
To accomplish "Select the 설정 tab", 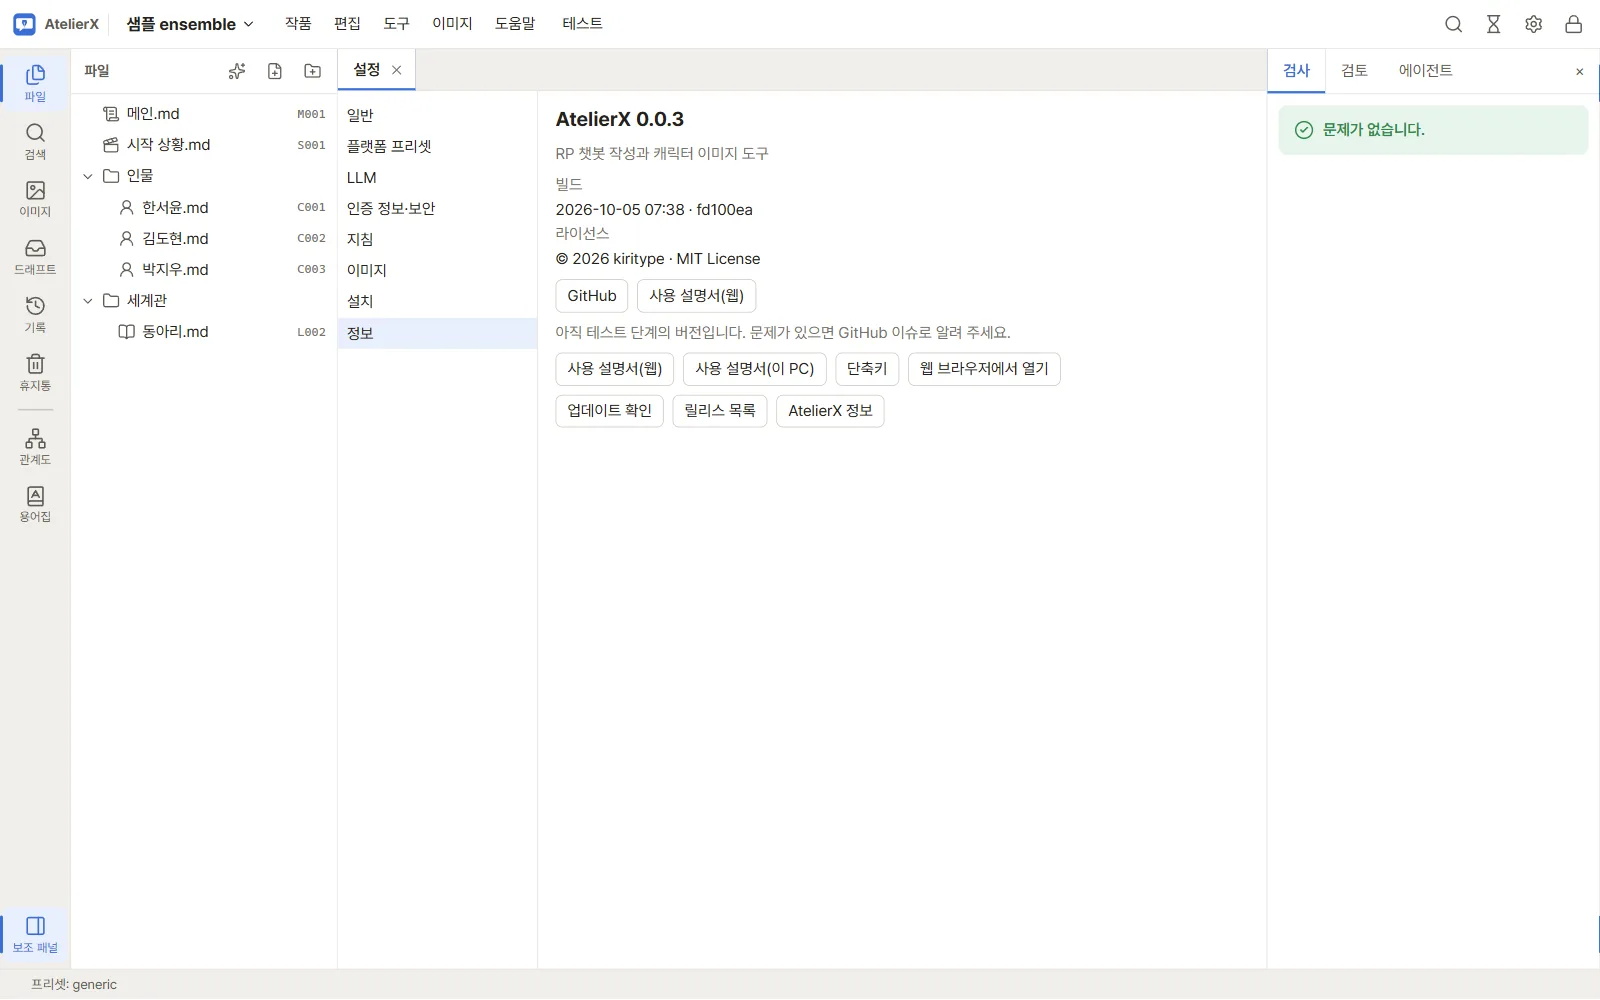I will [x=366, y=70].
